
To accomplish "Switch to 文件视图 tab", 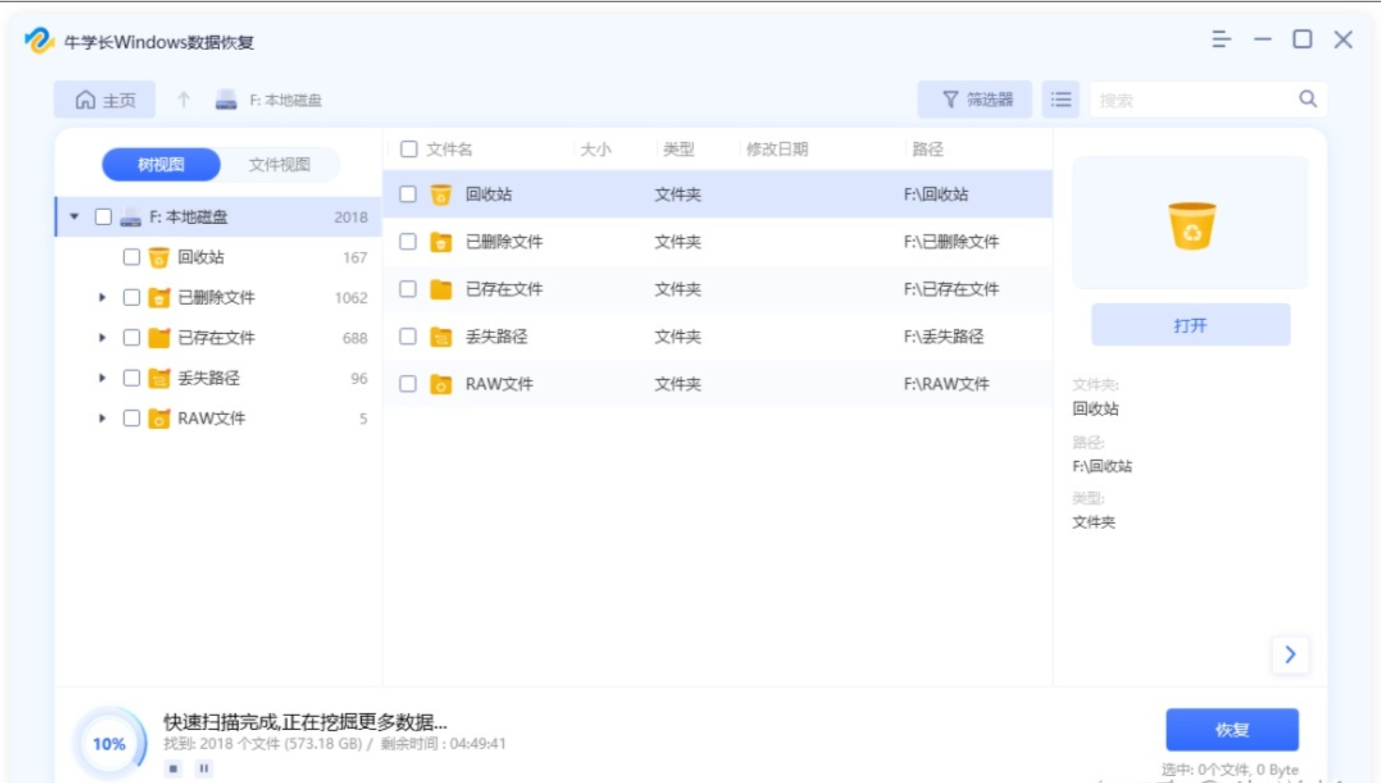I will click(x=279, y=165).
